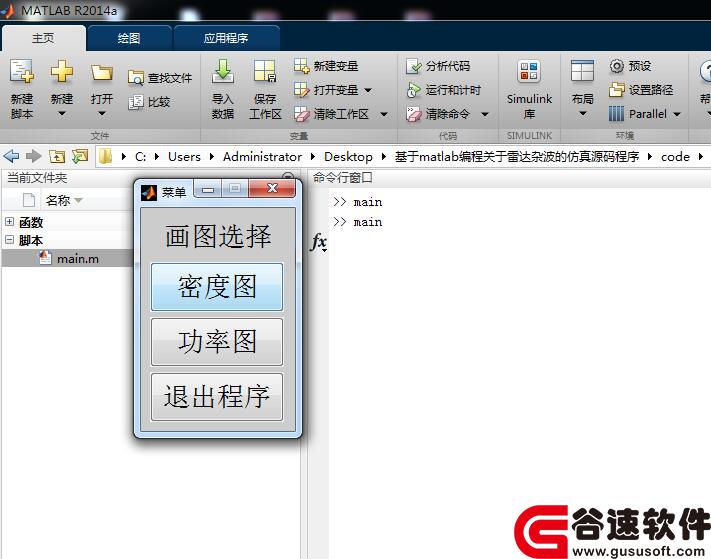Switch to the 主页 (Home) tab
711x559 pixels.
[x=43, y=38]
